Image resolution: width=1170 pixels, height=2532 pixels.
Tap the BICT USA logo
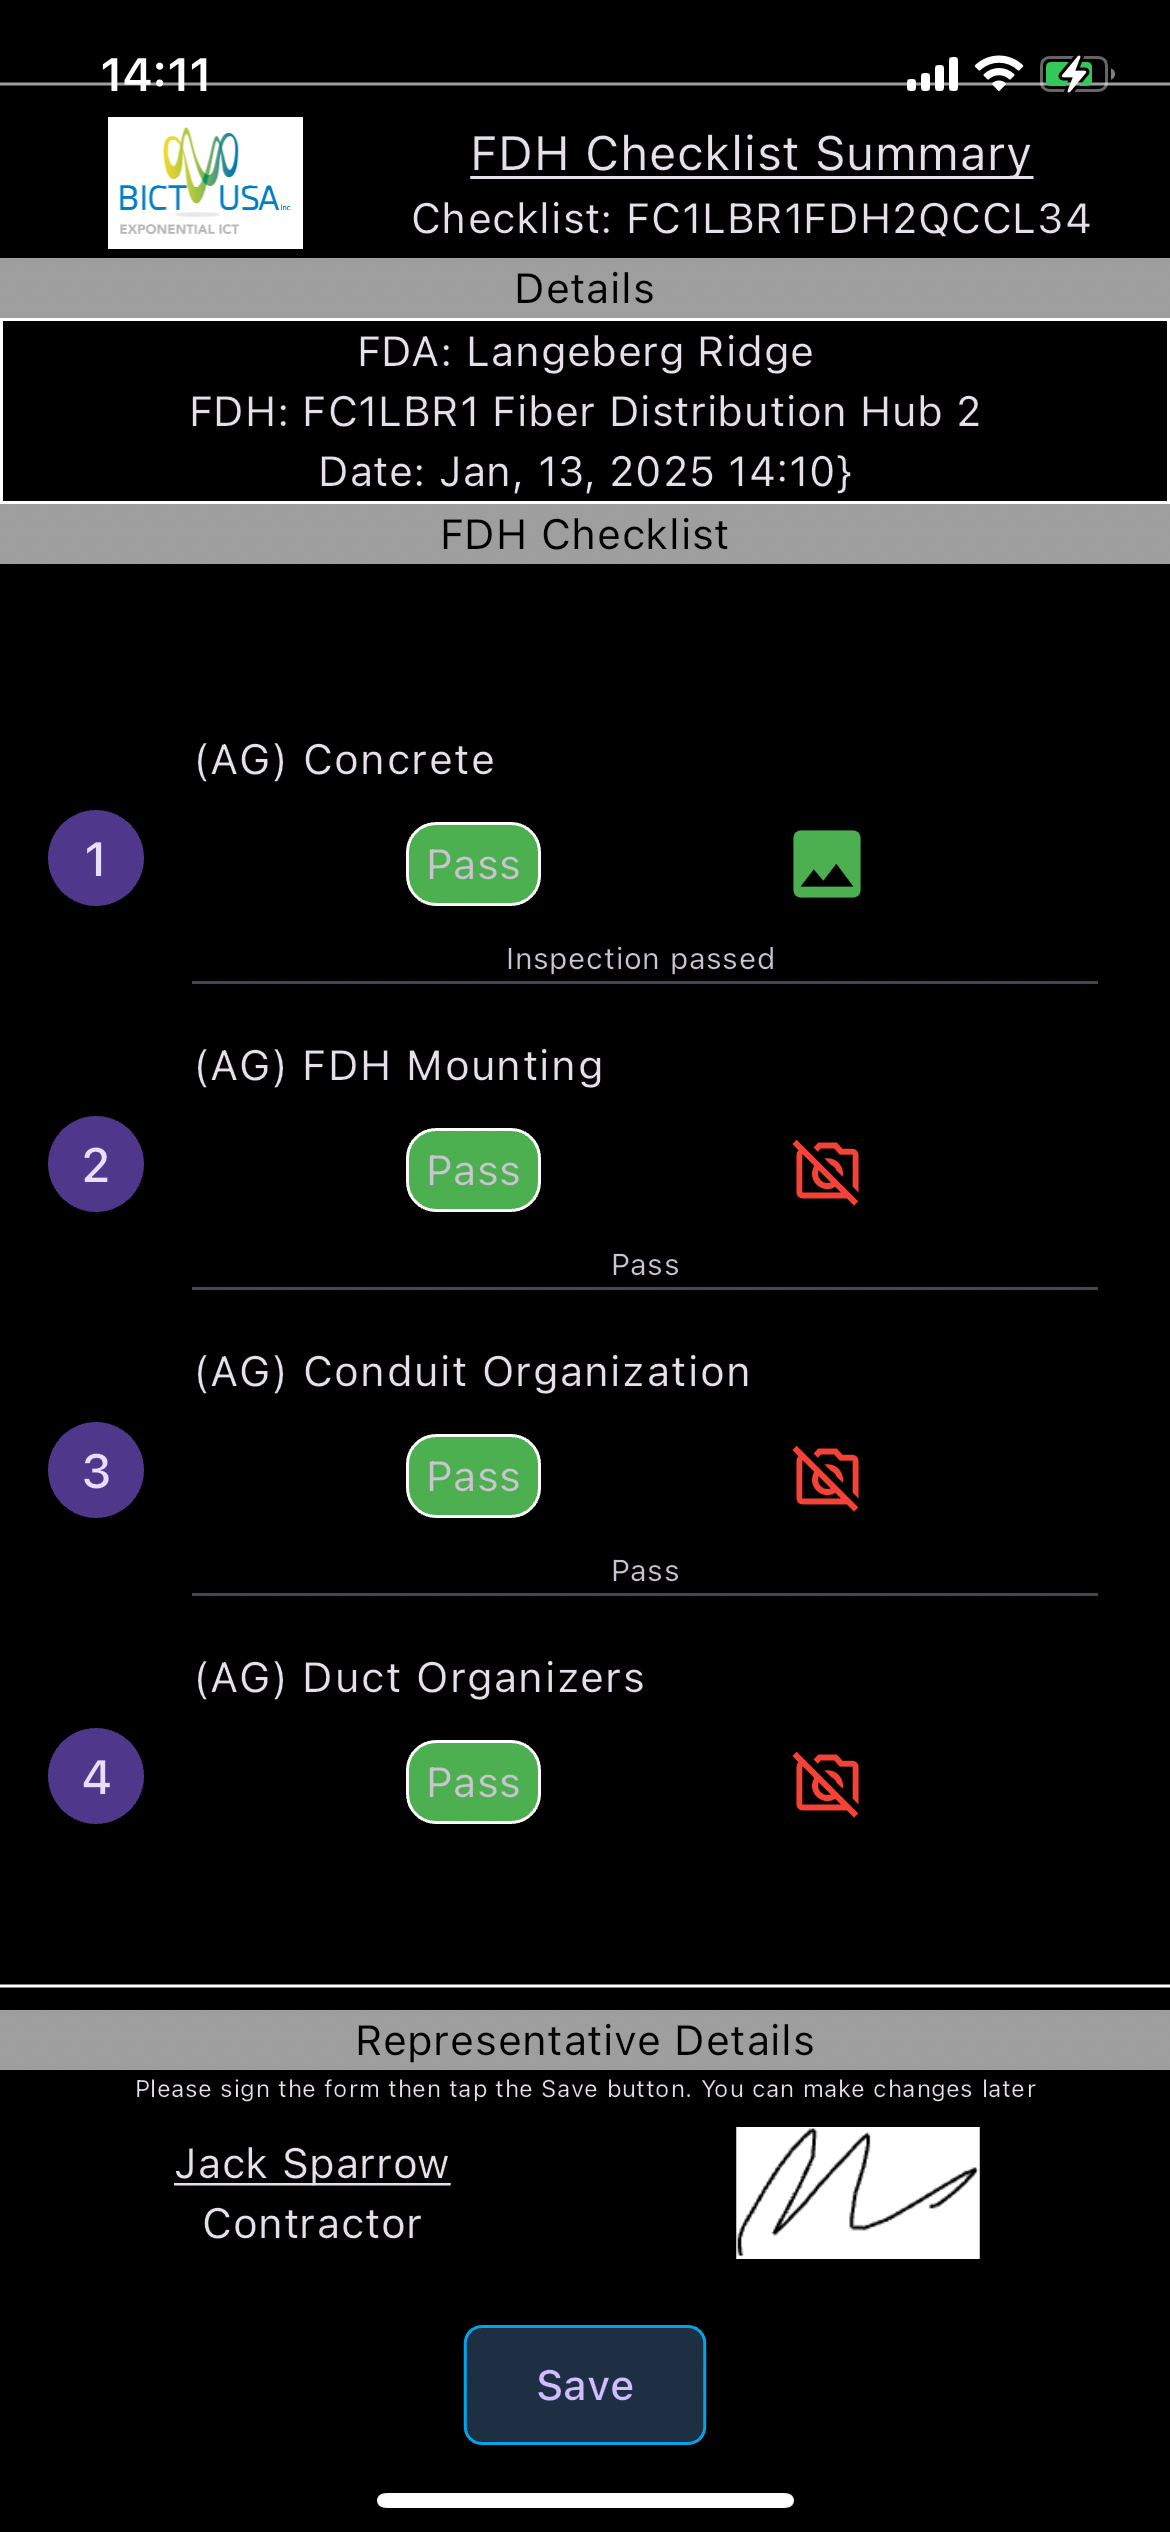tap(205, 183)
